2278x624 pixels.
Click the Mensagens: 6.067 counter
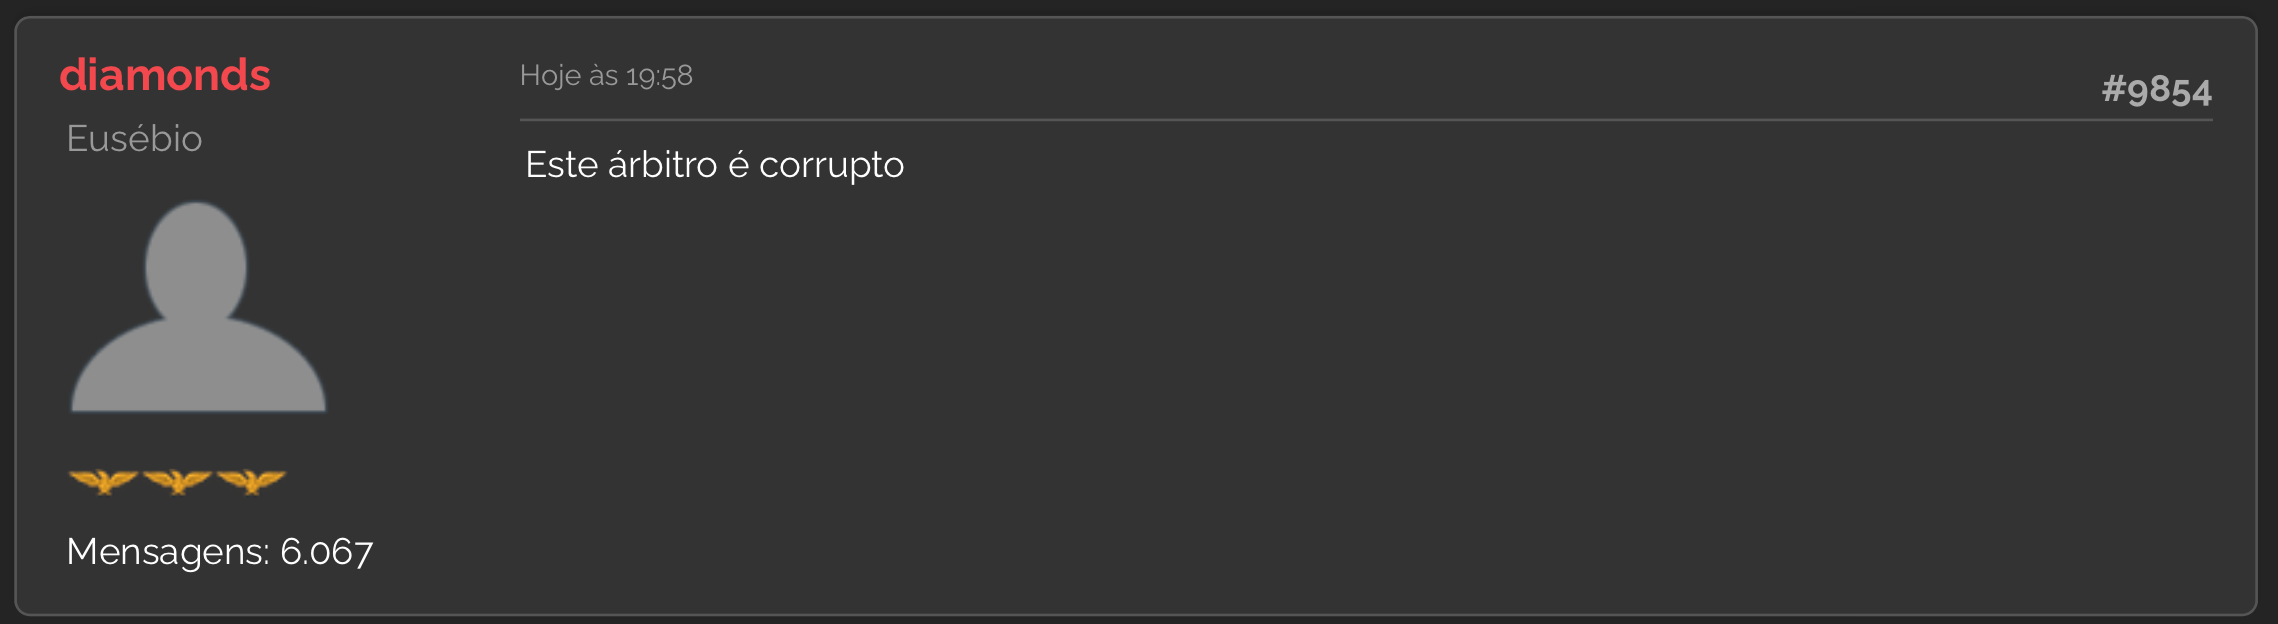pos(220,552)
